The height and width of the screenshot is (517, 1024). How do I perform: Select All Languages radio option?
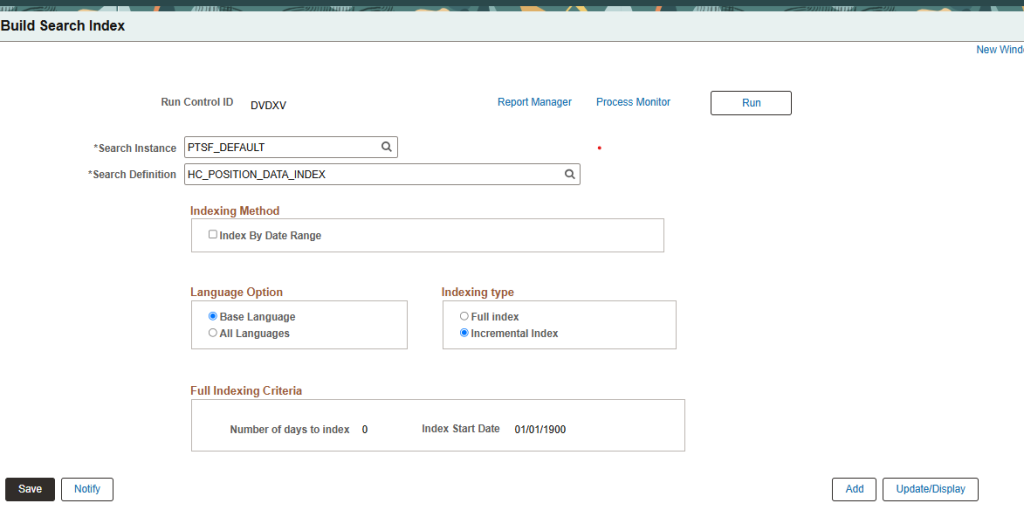click(213, 333)
